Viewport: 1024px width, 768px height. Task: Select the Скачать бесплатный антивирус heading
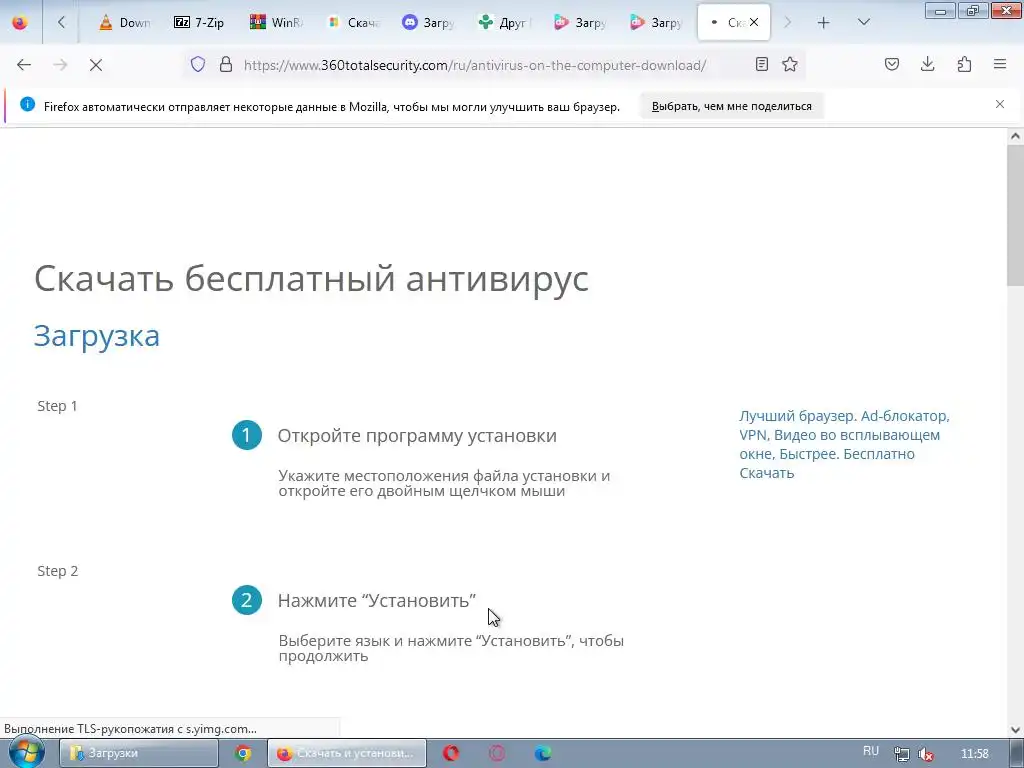pyautogui.click(x=312, y=279)
